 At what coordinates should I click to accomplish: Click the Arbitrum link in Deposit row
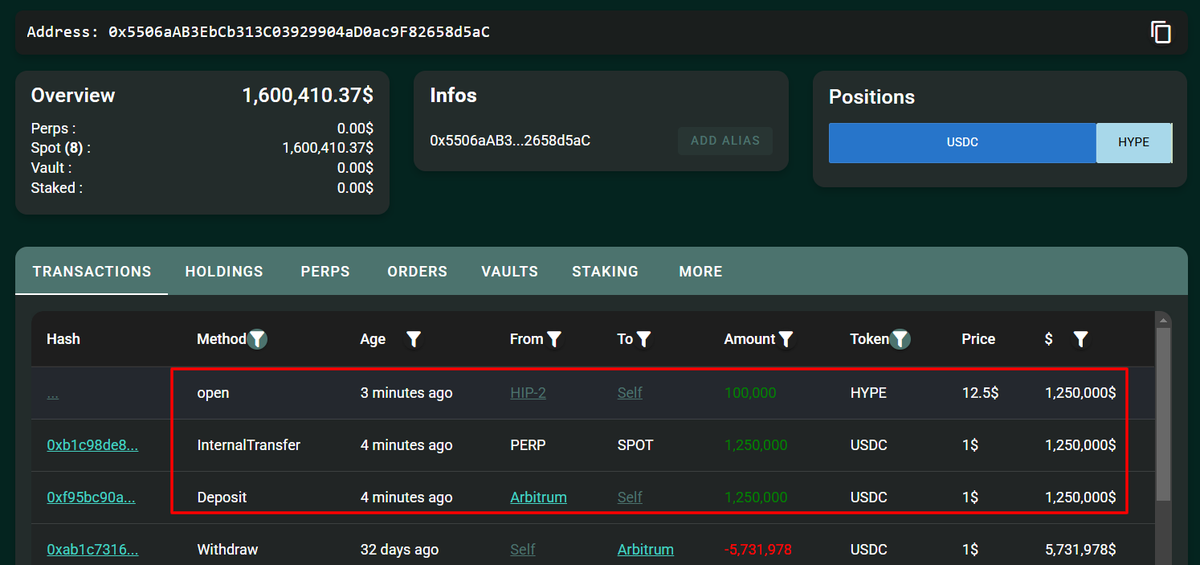(538, 497)
